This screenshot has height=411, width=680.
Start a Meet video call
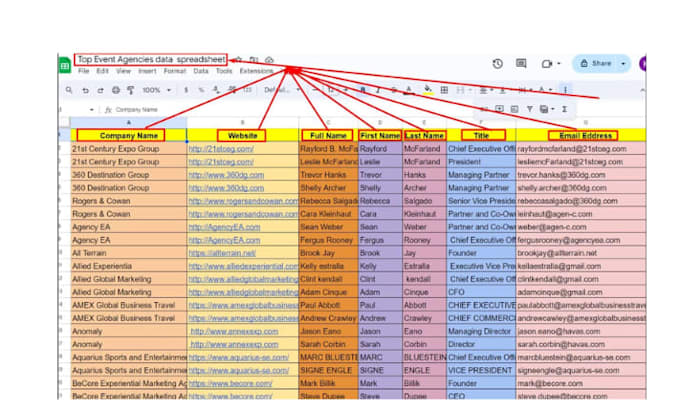pyautogui.click(x=546, y=64)
